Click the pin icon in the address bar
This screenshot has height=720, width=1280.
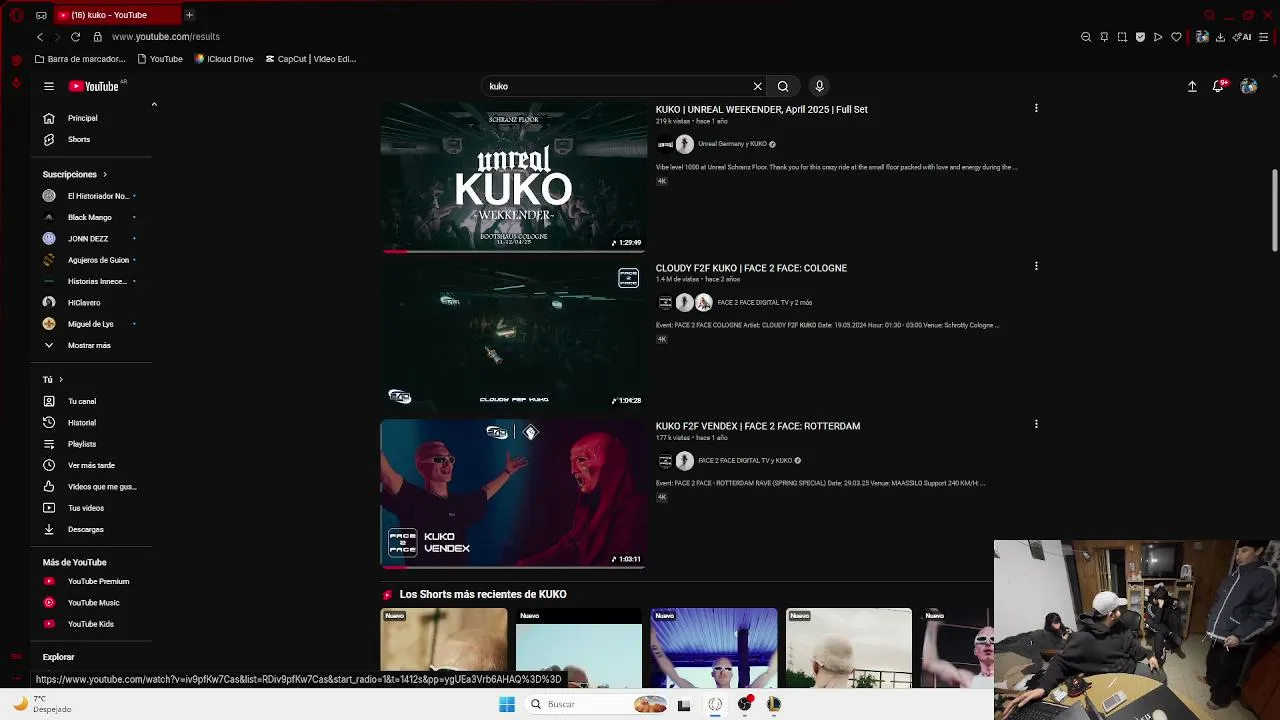(1104, 37)
